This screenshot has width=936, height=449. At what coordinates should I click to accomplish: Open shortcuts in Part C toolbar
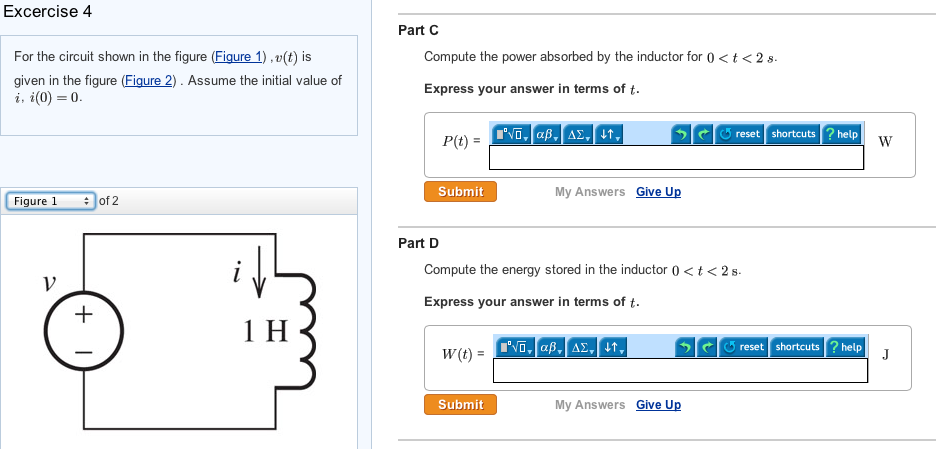793,134
